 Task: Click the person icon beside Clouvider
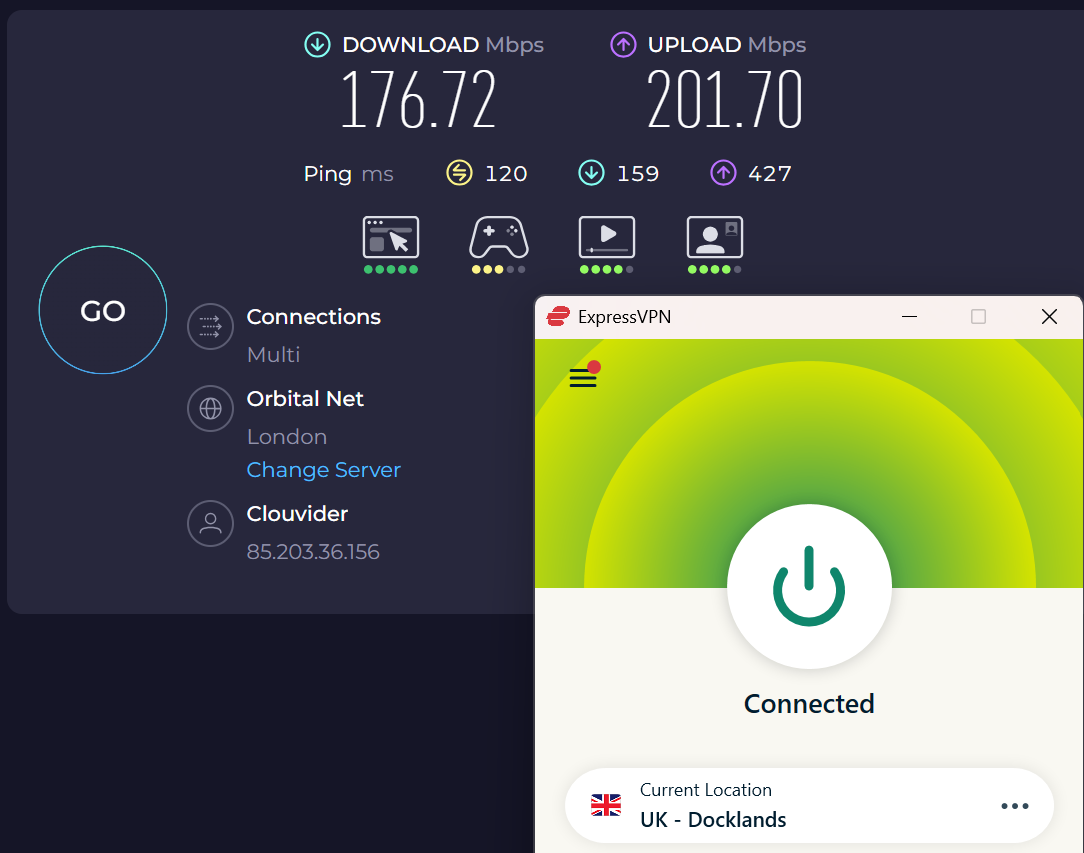point(210,523)
